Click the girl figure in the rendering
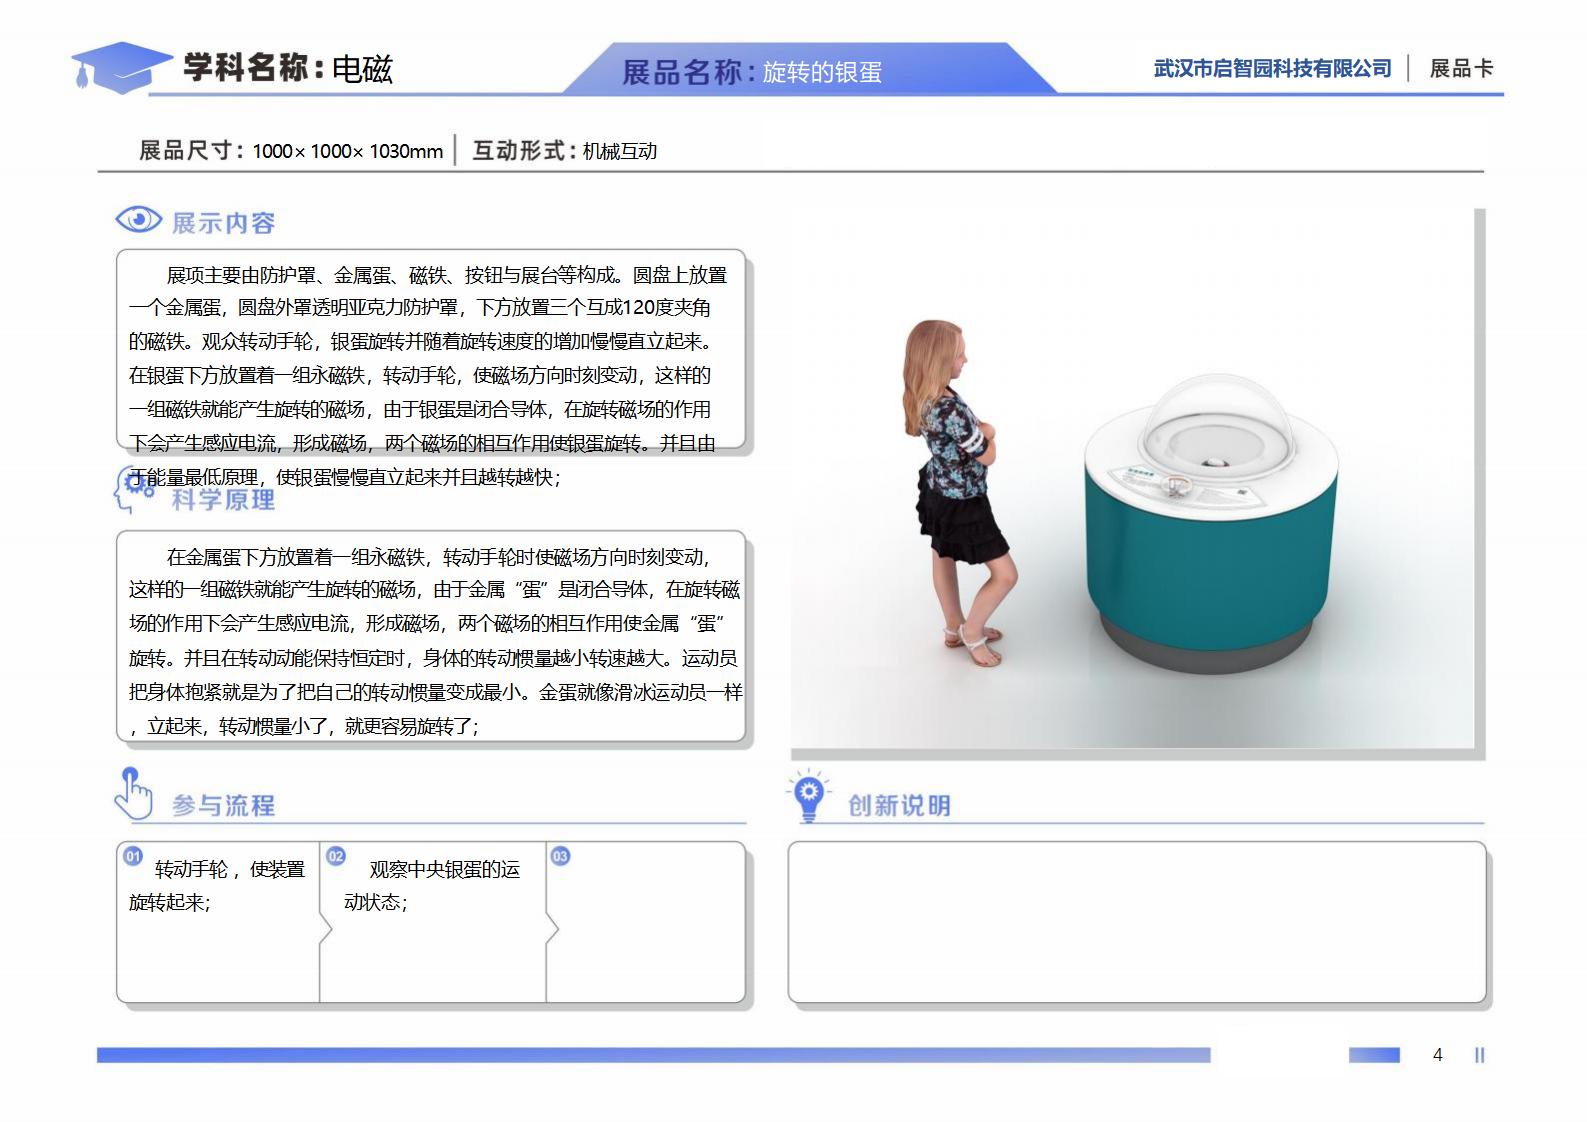This screenshot has height=1122, width=1587. 959,494
